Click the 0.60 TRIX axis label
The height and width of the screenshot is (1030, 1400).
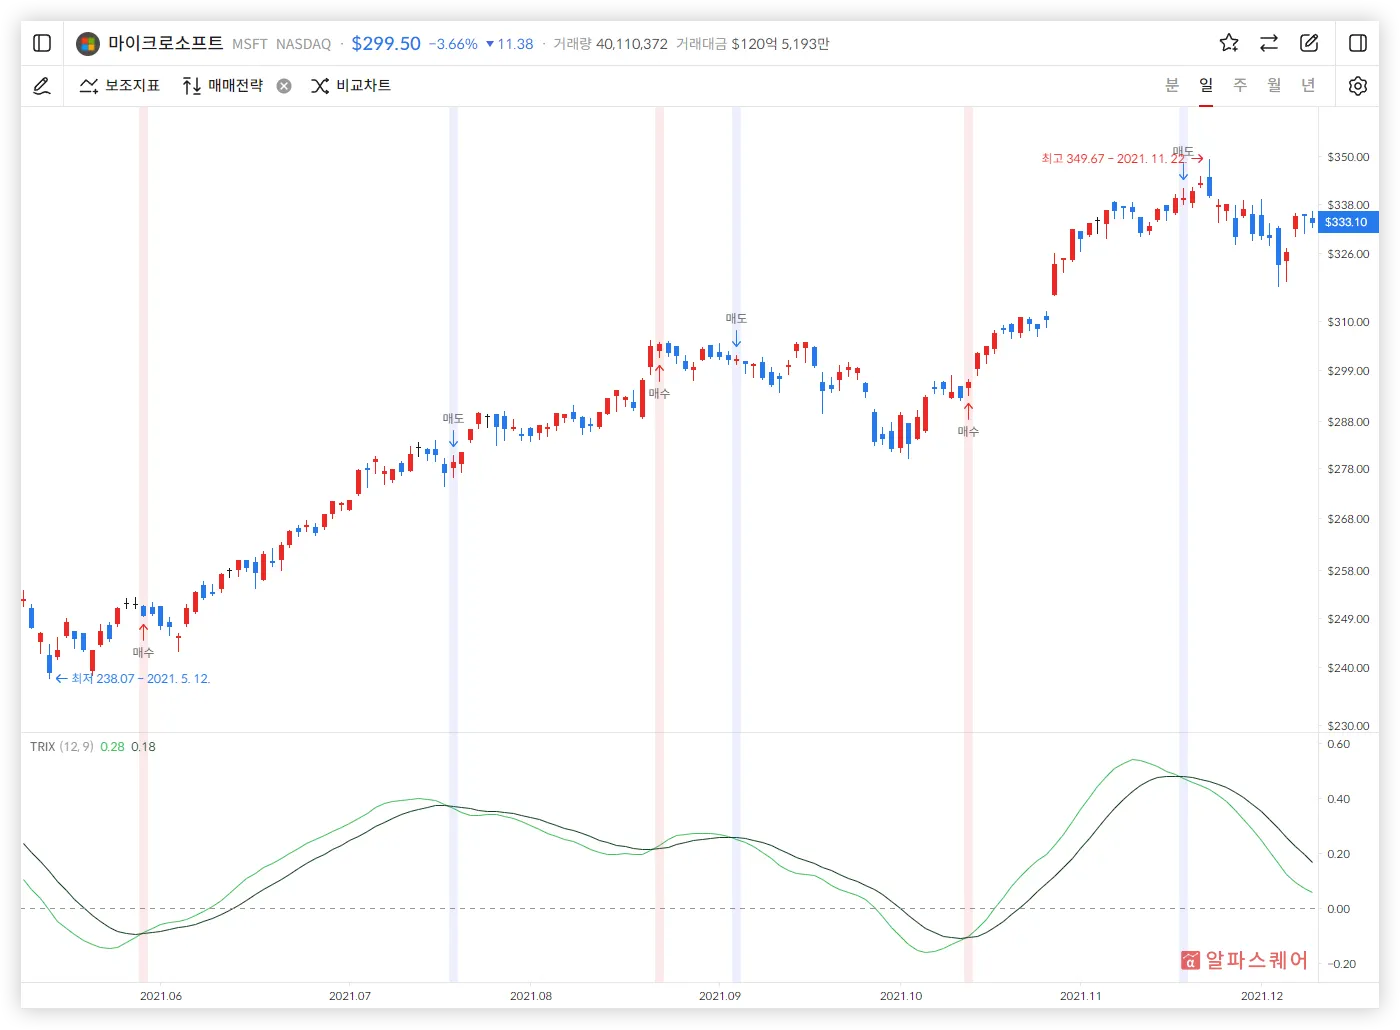point(1338,744)
